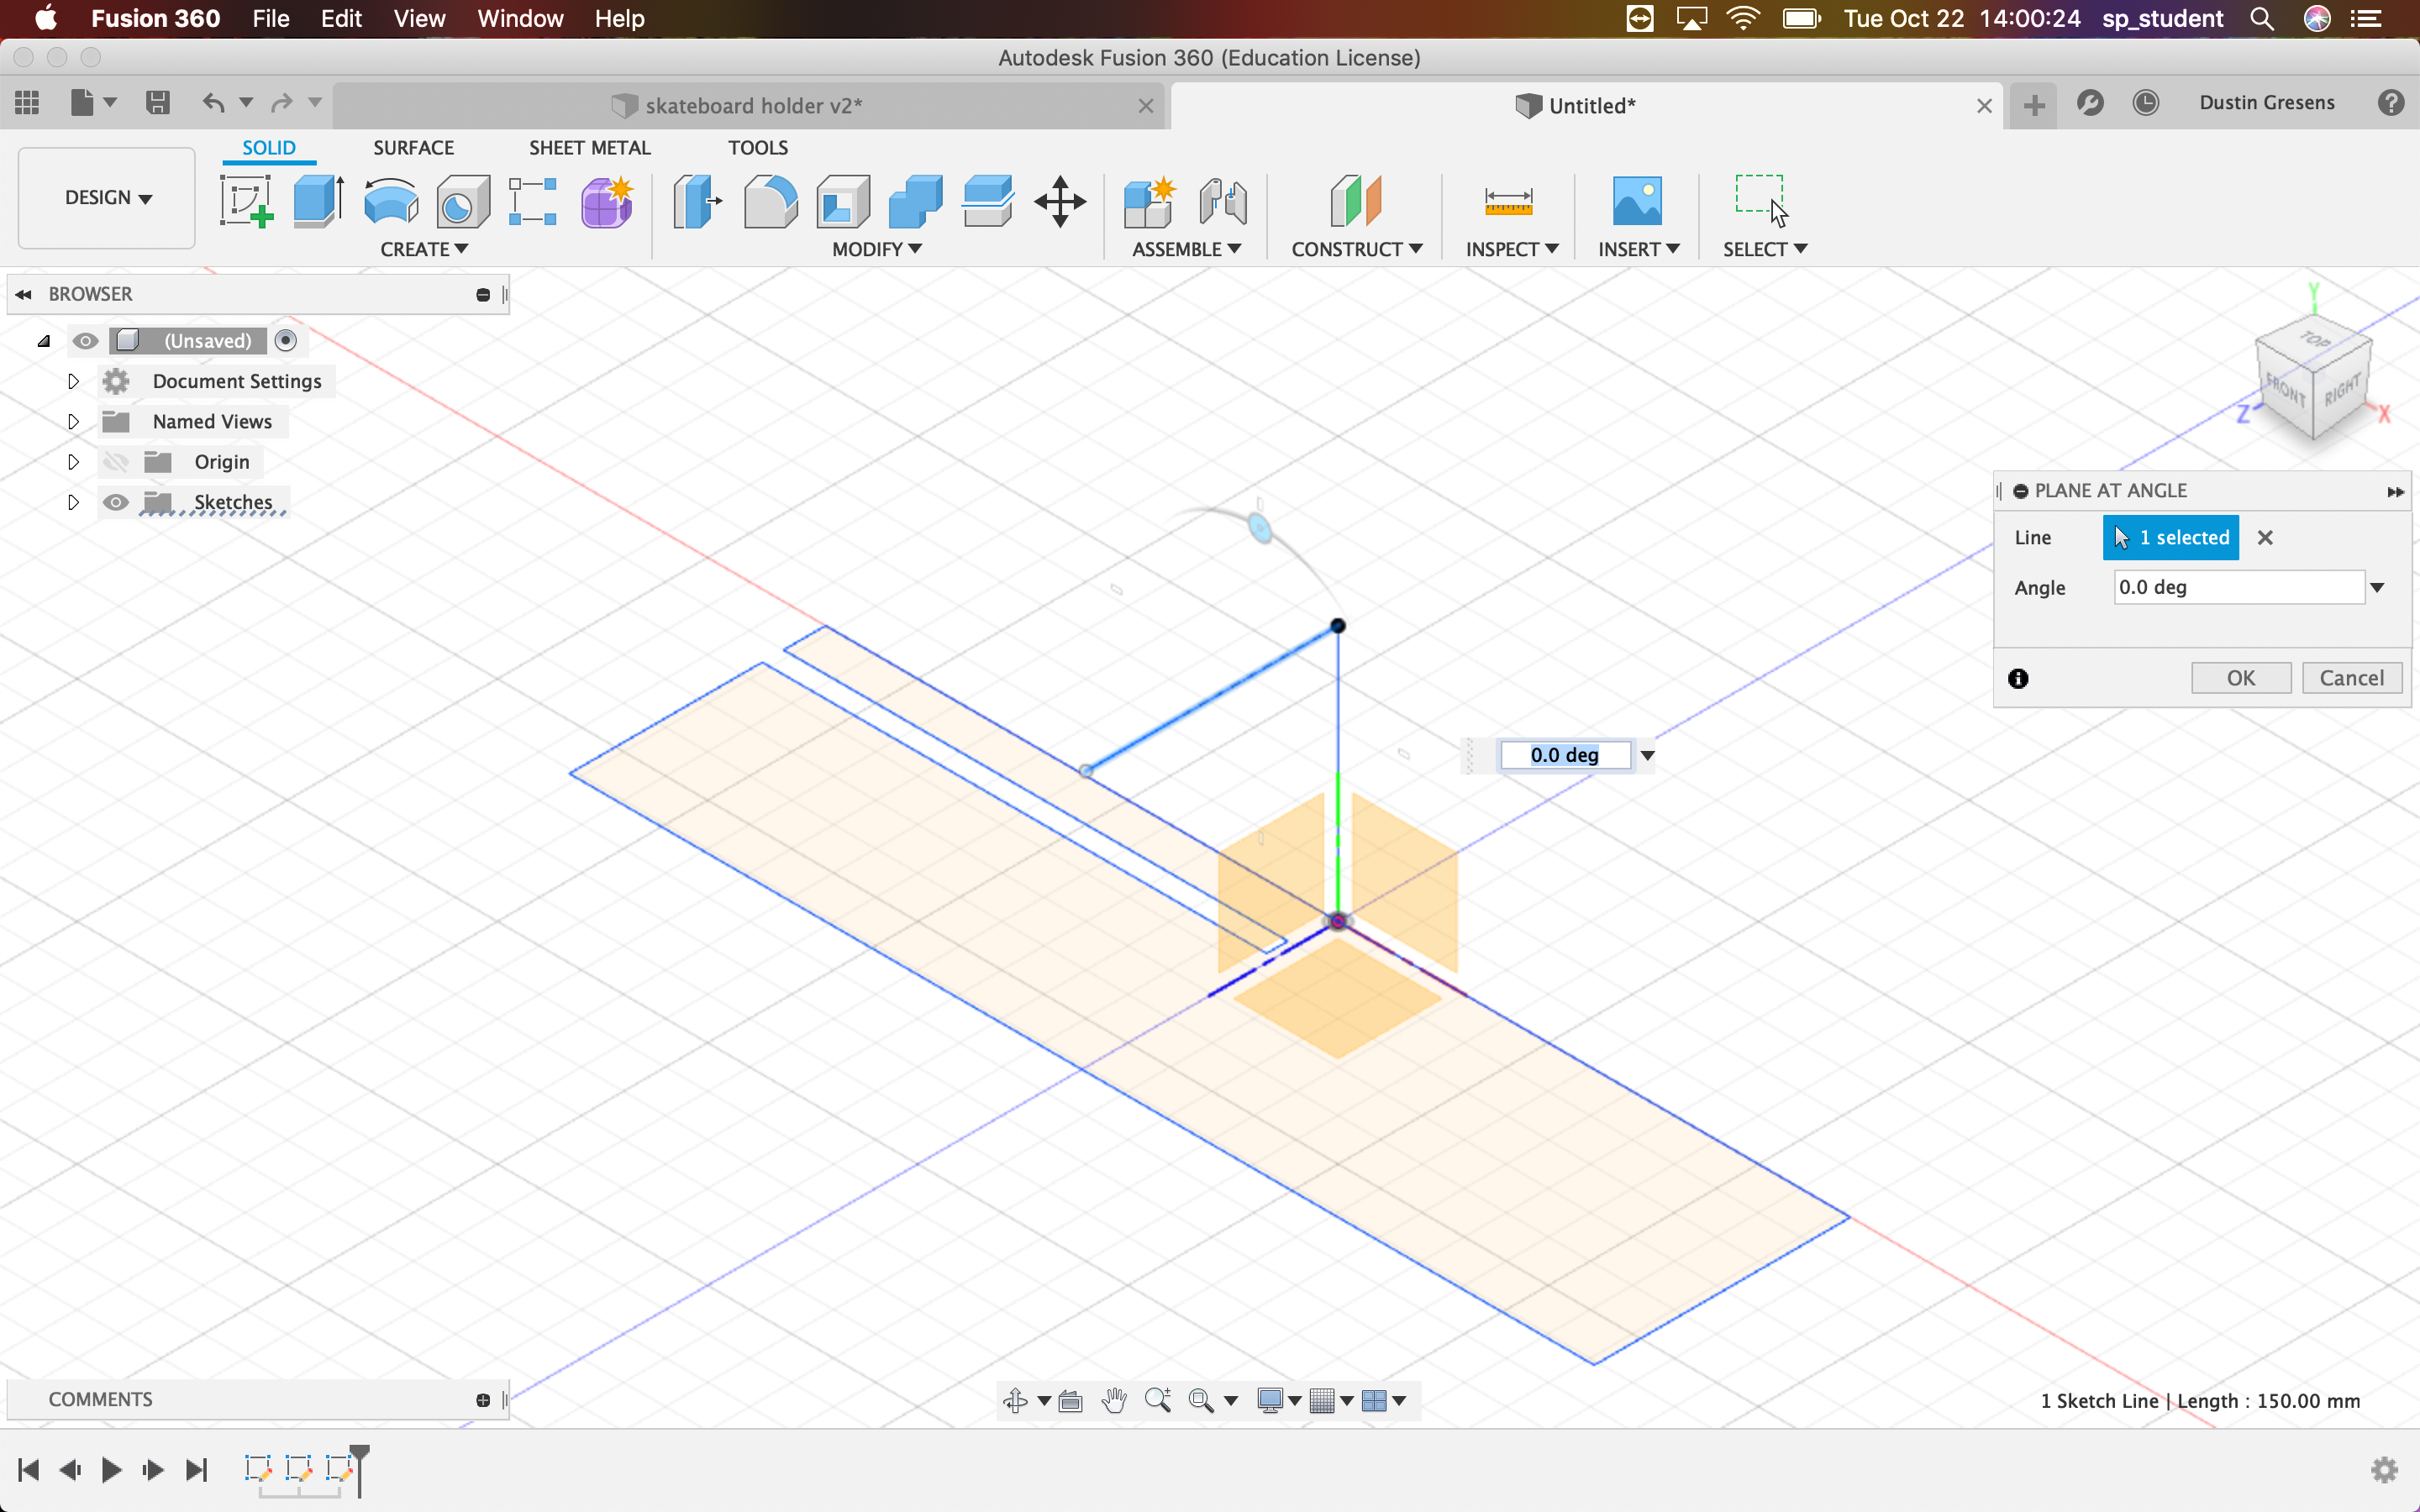Select the Shell tool icon
The image size is (2420, 1512).
tap(841, 198)
